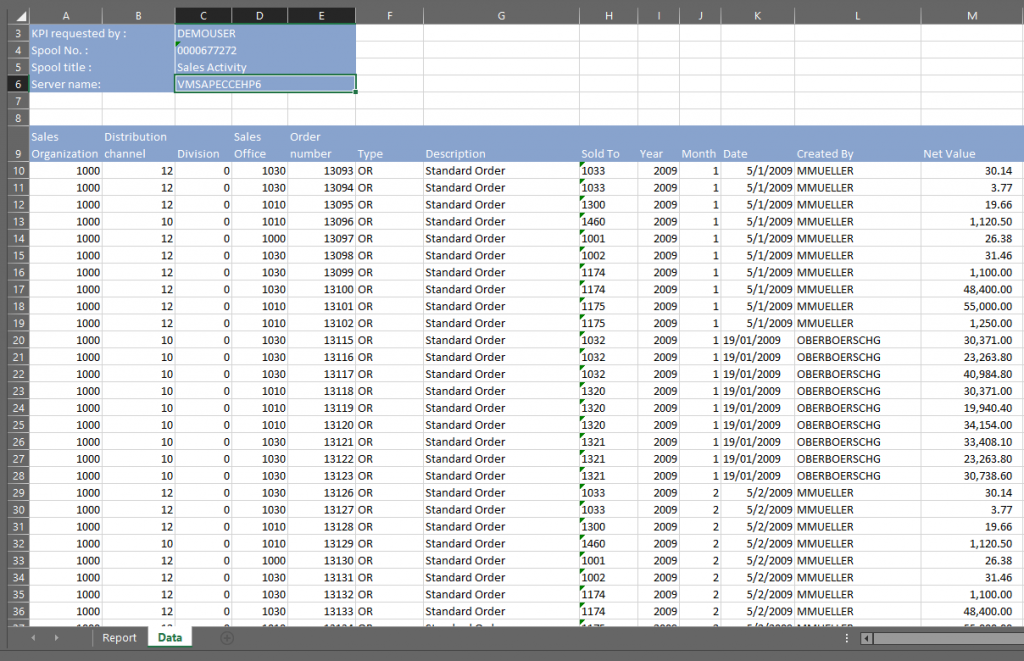
Task: Click the net value 33,408.10 cell
Action: pos(972,442)
